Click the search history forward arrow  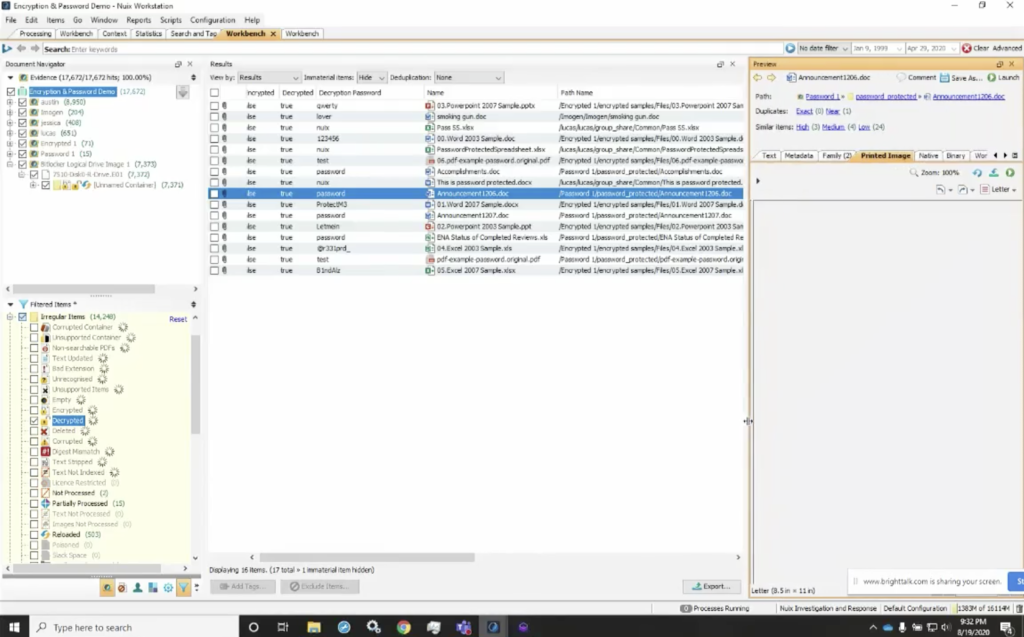click(x=35, y=48)
